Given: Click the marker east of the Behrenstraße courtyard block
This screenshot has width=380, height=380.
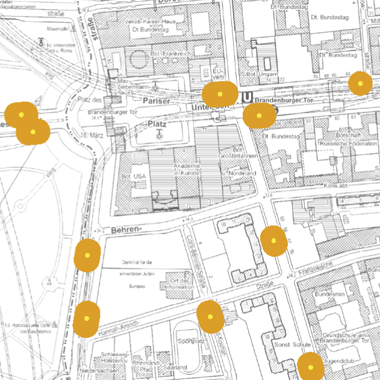Looking at the screenshot, I should click(x=274, y=241).
